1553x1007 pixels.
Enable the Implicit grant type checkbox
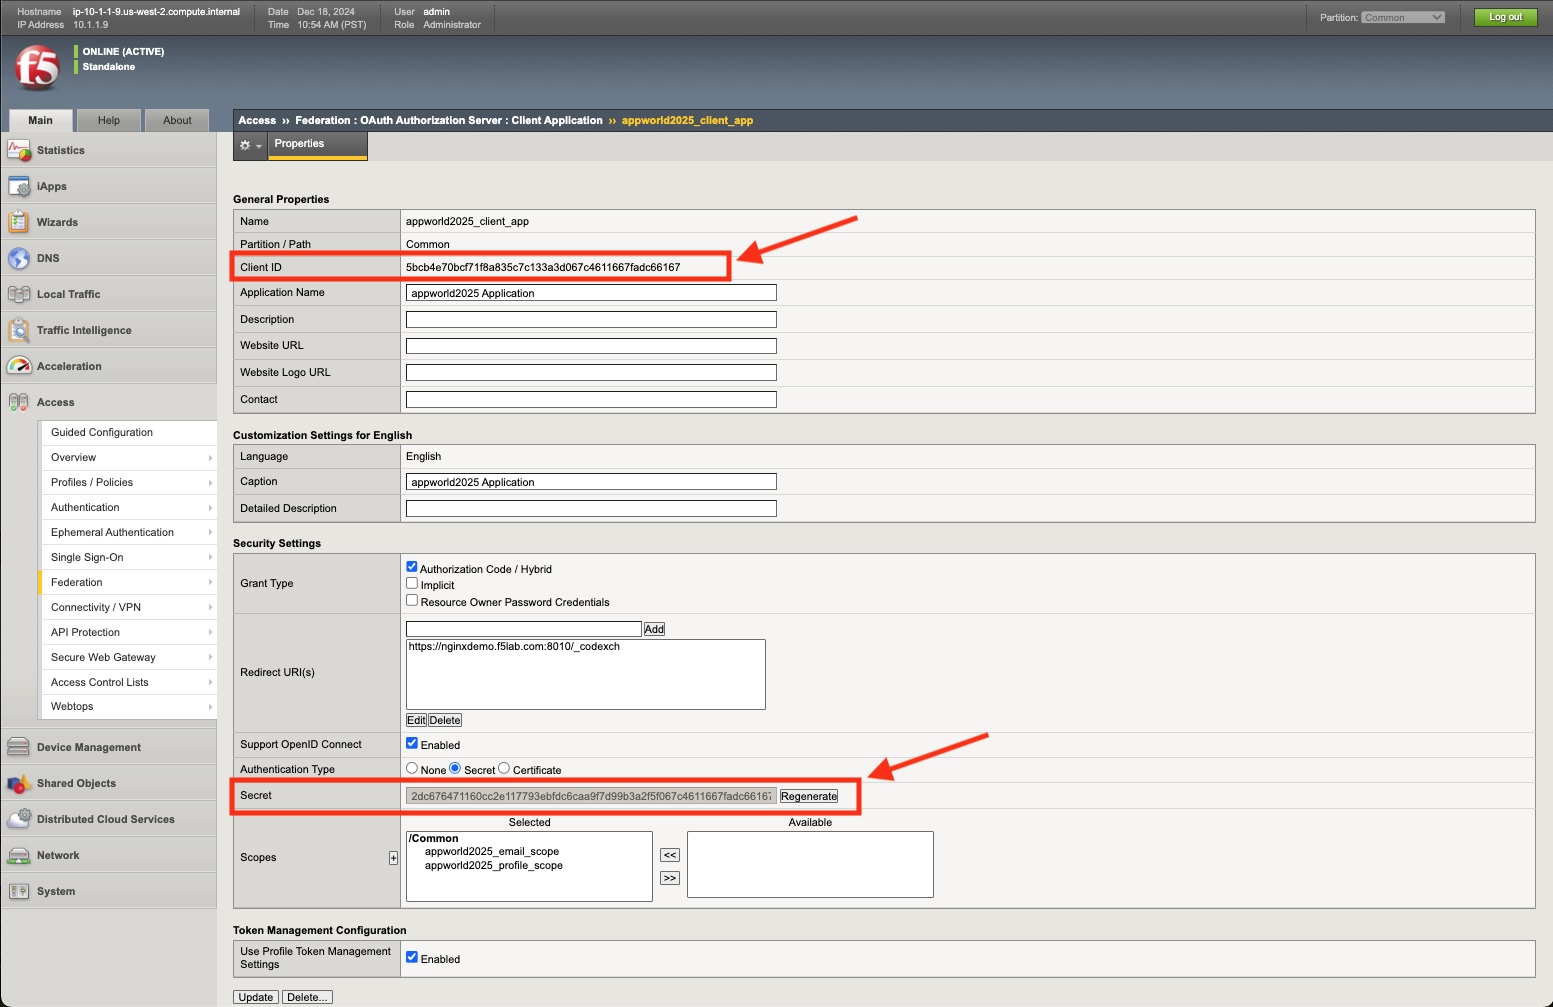(411, 583)
